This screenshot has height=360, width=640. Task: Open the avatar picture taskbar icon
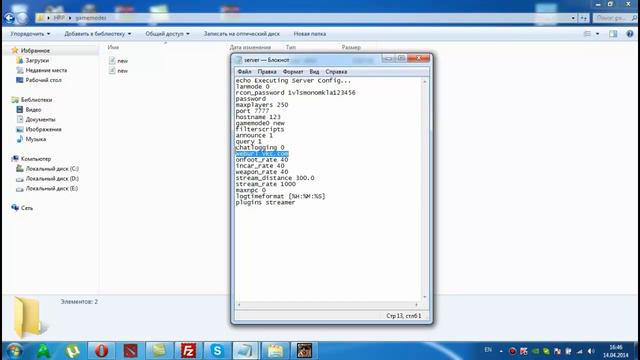pos(304,351)
